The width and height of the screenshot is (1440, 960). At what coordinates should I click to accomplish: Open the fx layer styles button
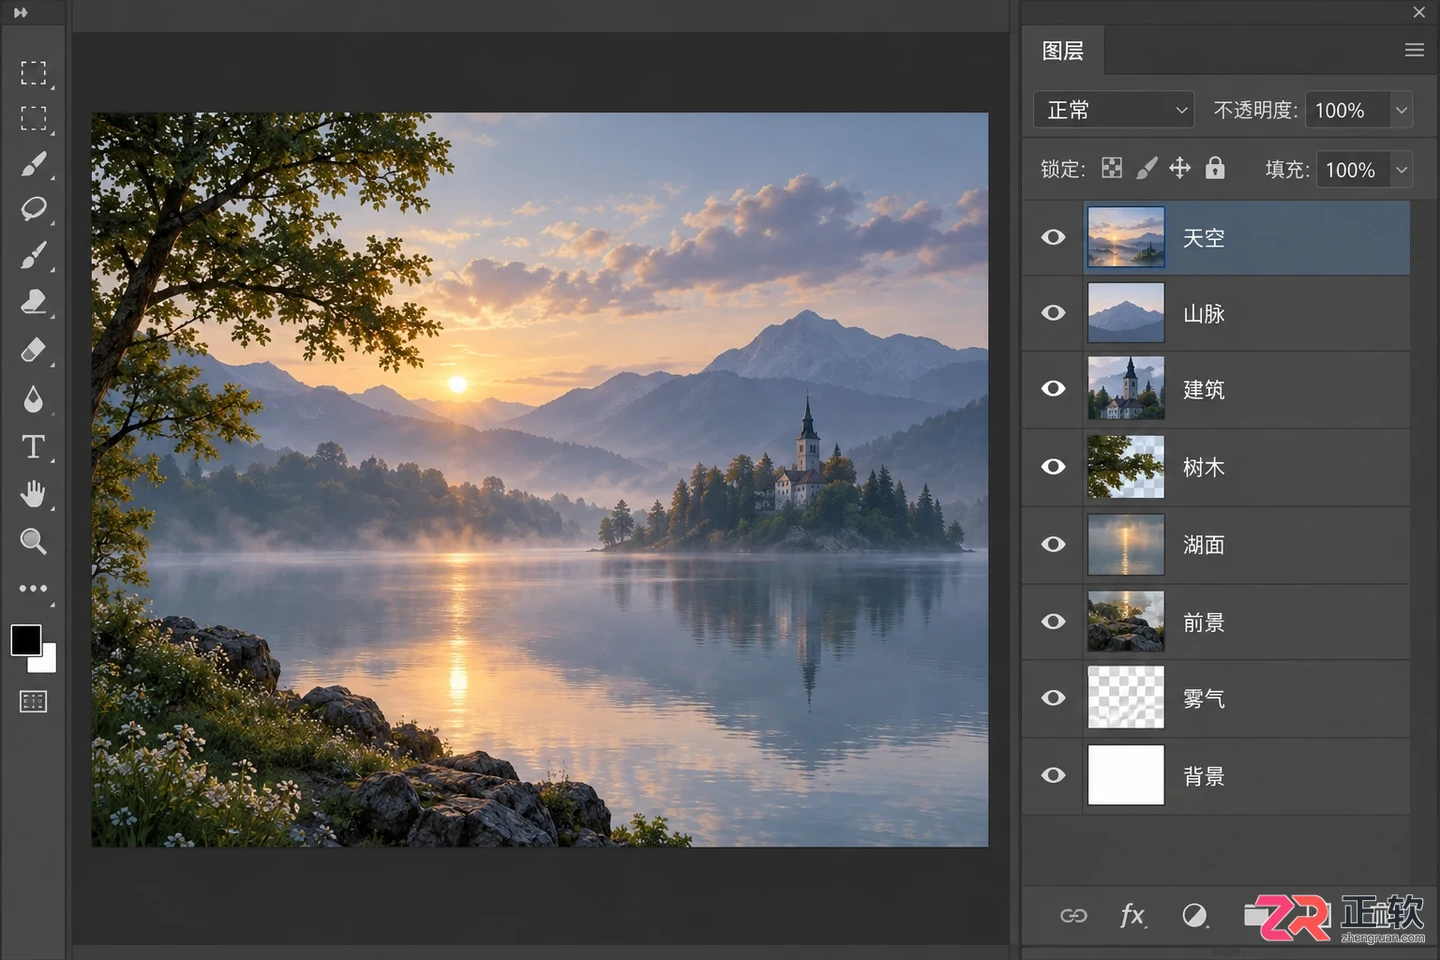click(x=1132, y=915)
